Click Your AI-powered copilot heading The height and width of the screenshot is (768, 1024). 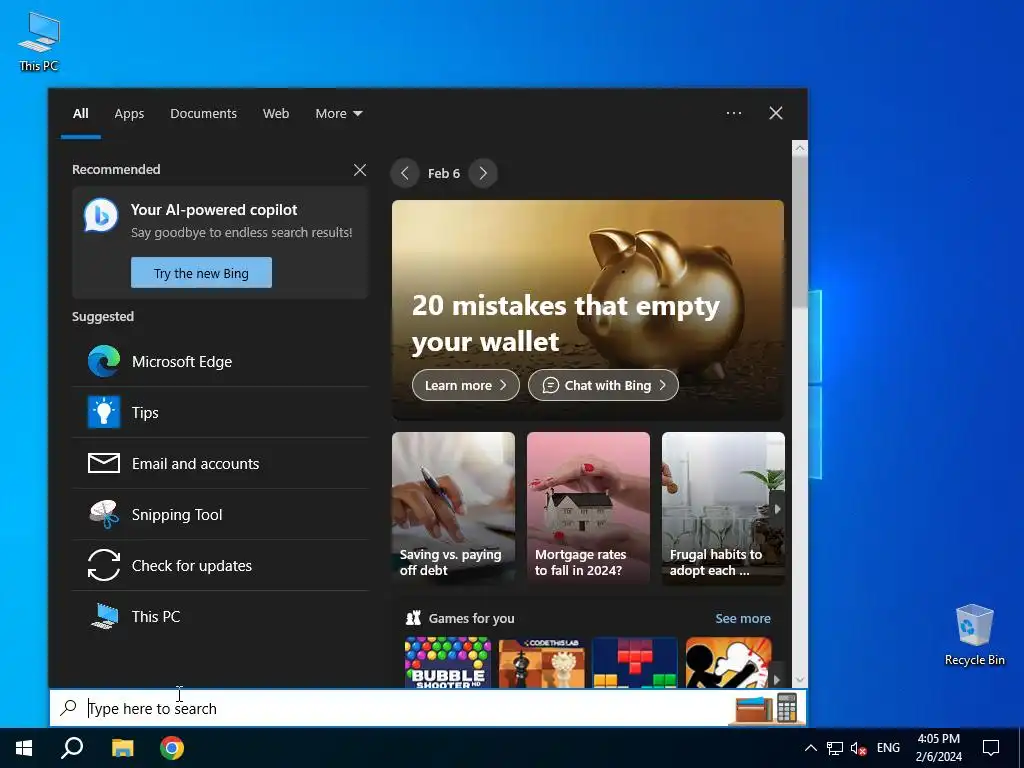(214, 210)
